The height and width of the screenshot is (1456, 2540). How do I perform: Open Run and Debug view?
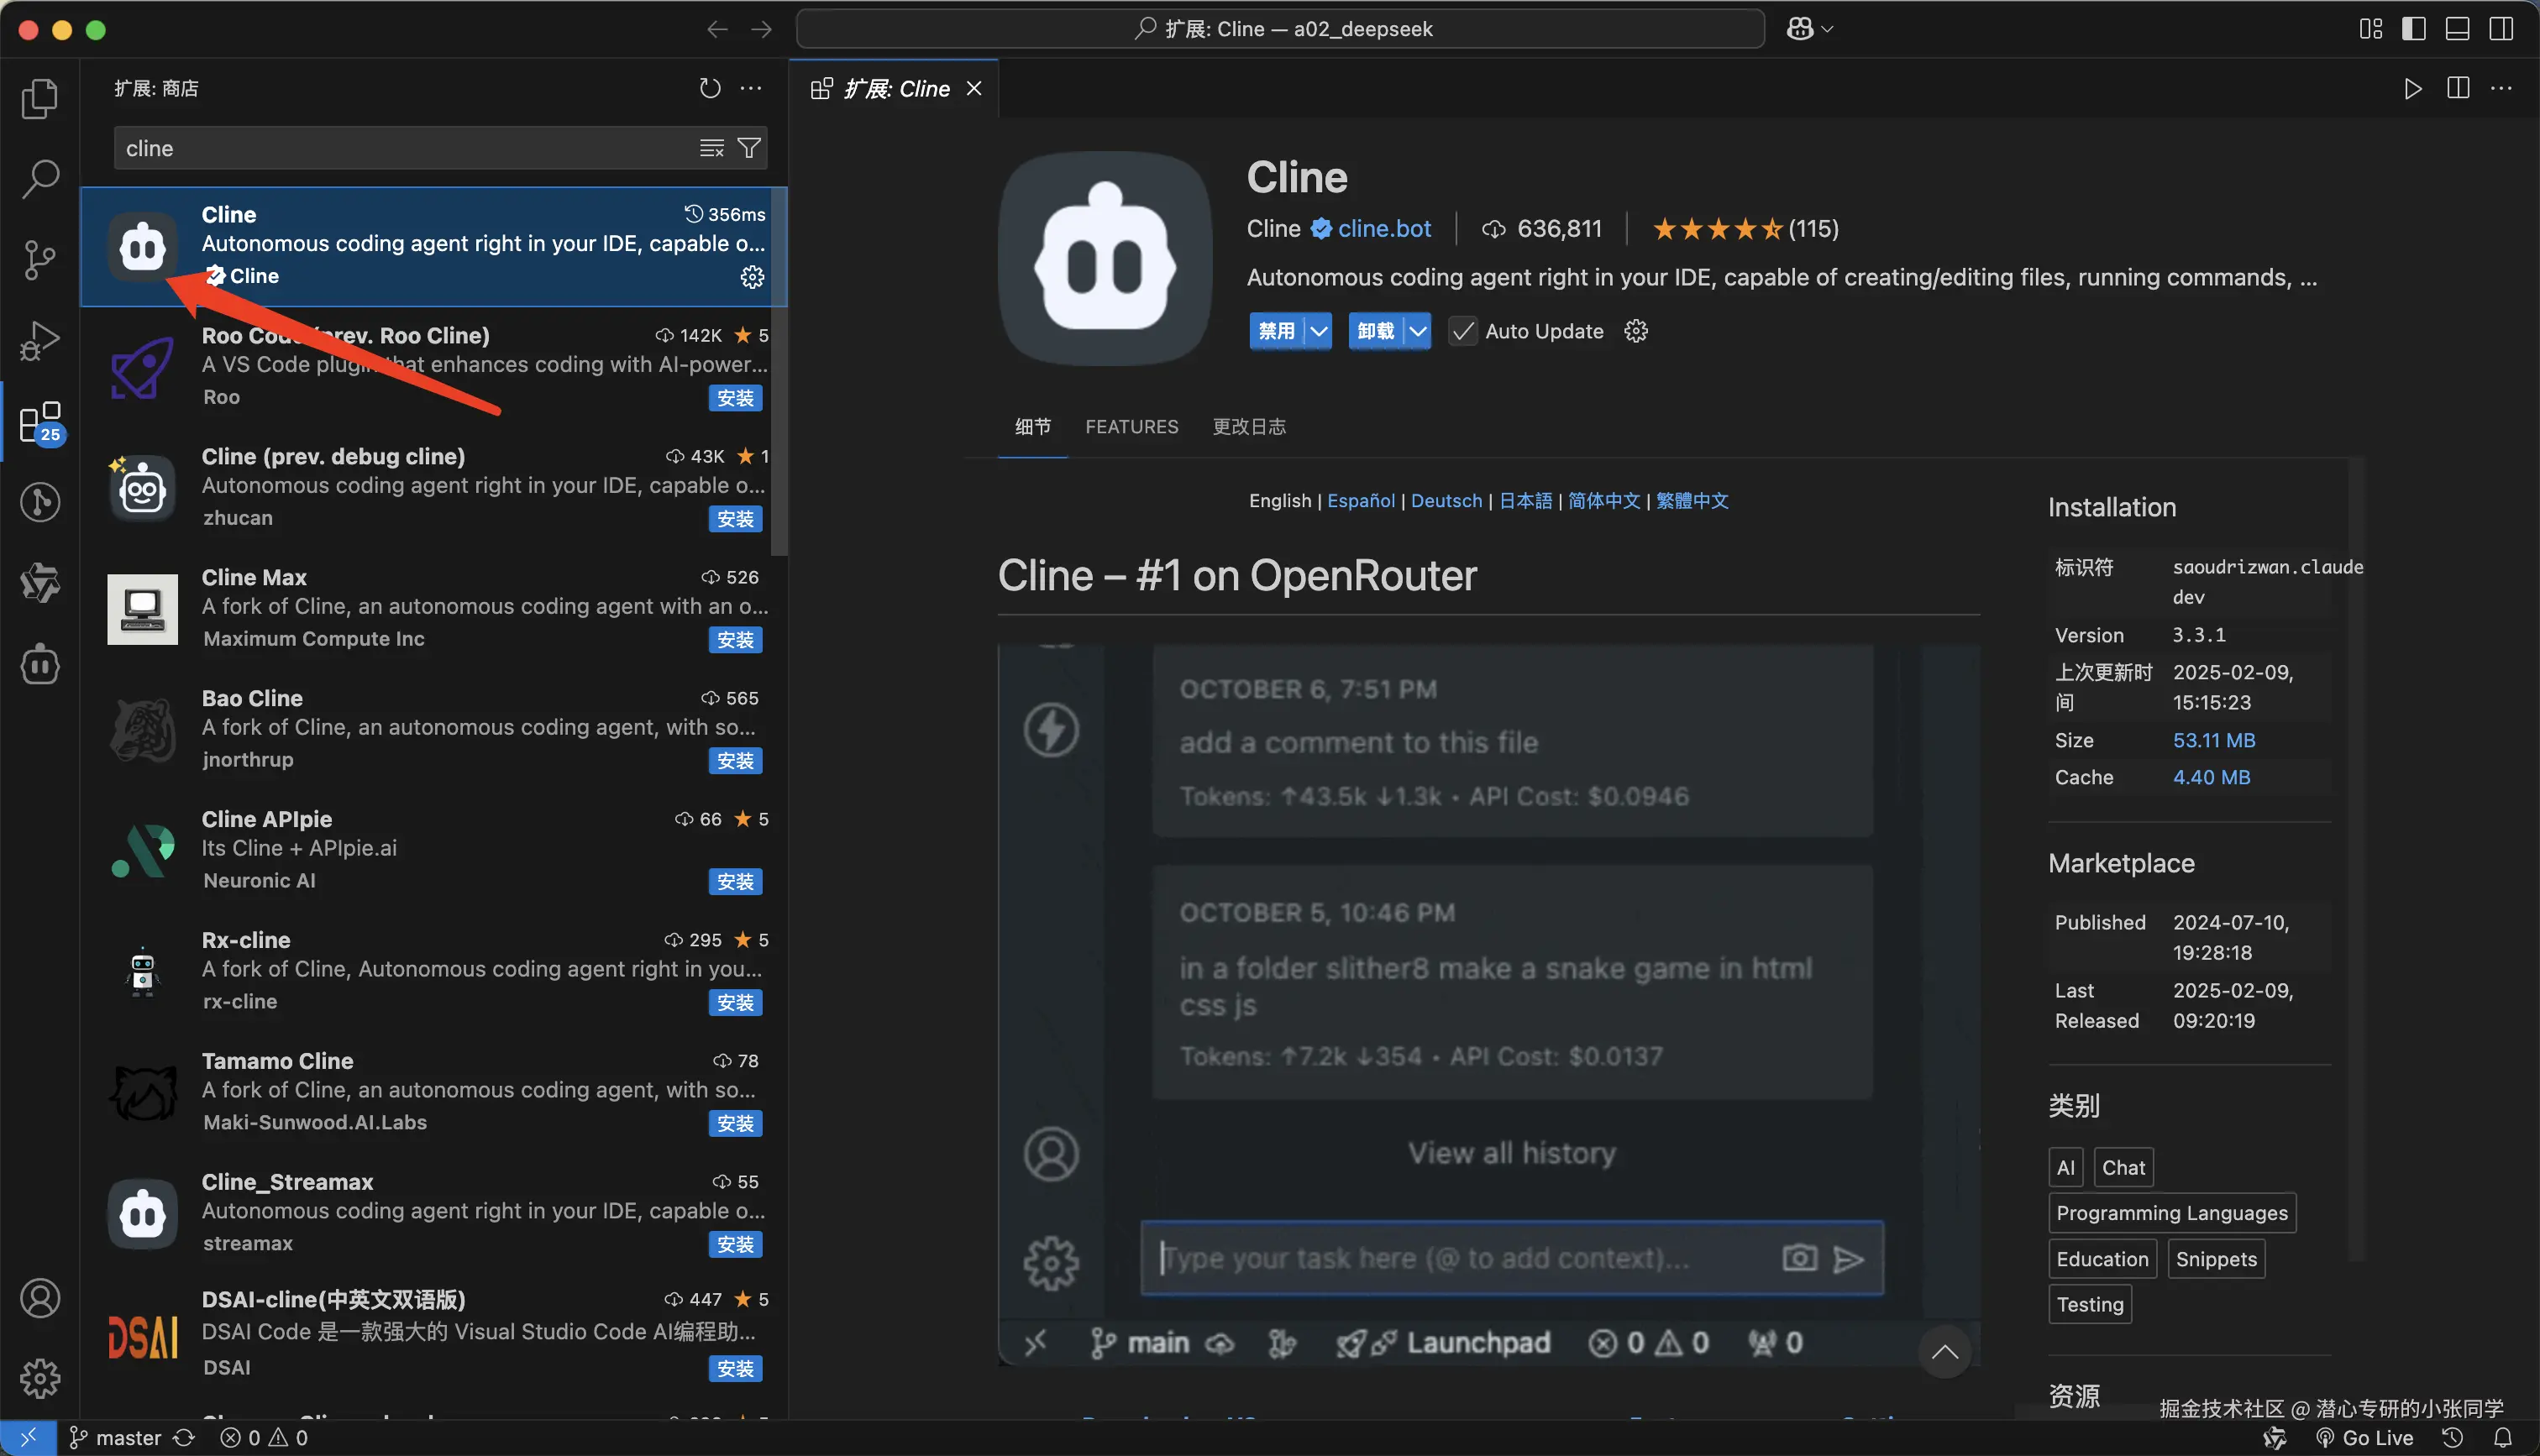click(40, 341)
